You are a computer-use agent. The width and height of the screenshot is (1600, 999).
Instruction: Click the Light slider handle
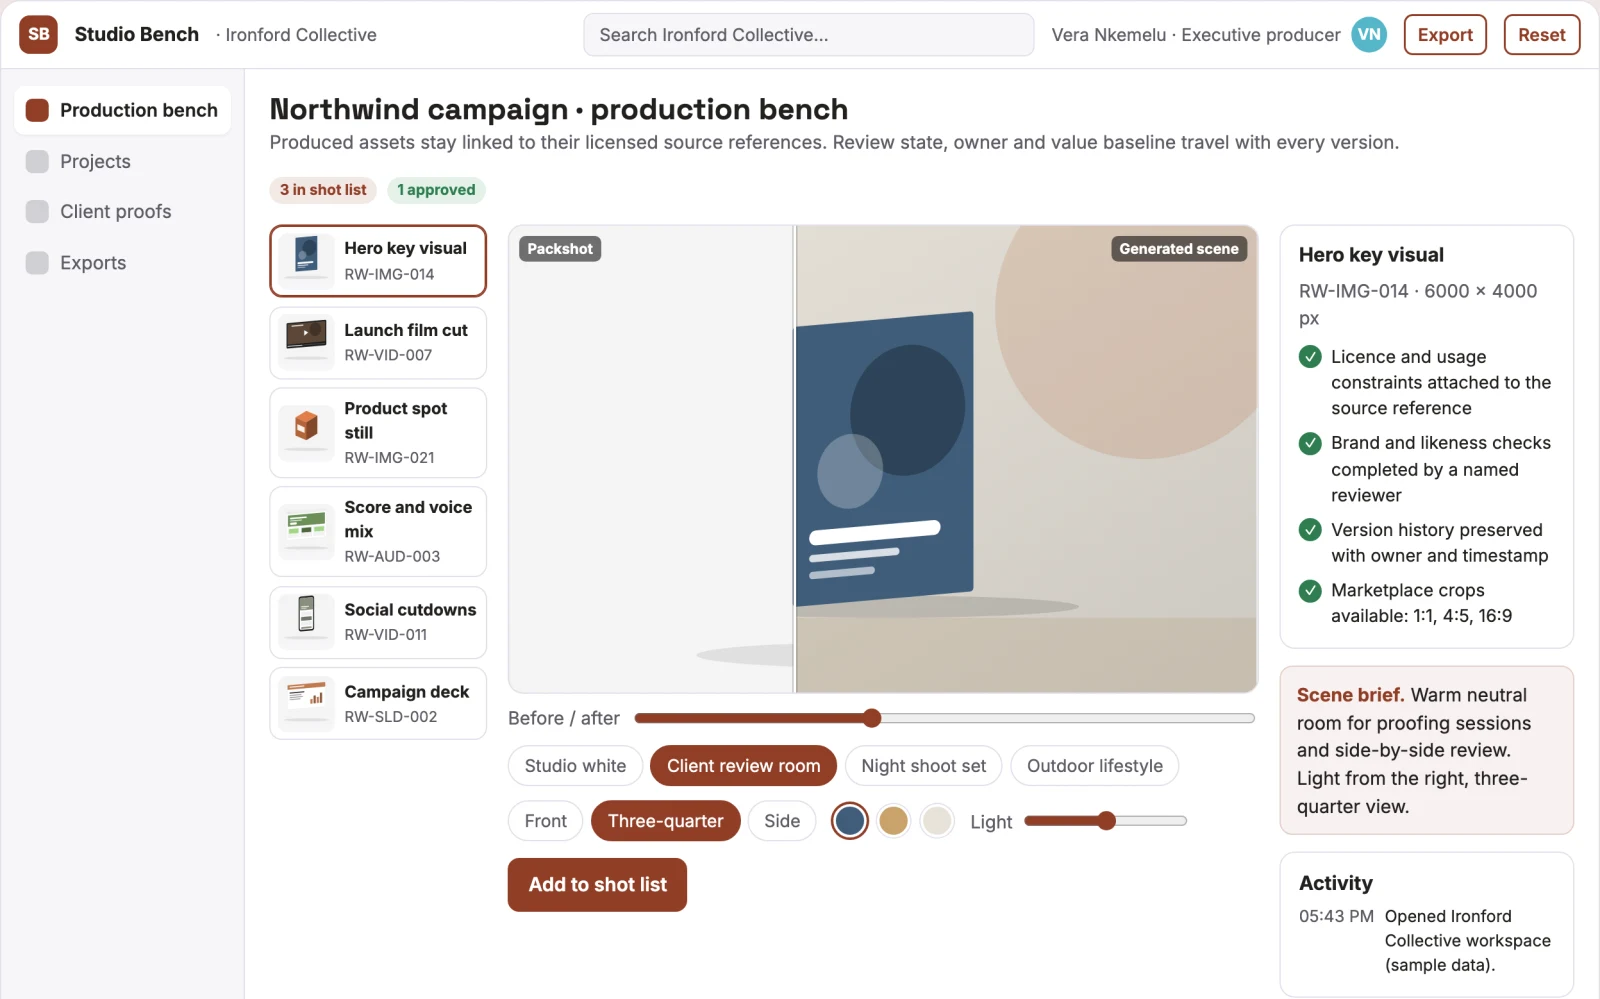pyautogui.click(x=1106, y=821)
